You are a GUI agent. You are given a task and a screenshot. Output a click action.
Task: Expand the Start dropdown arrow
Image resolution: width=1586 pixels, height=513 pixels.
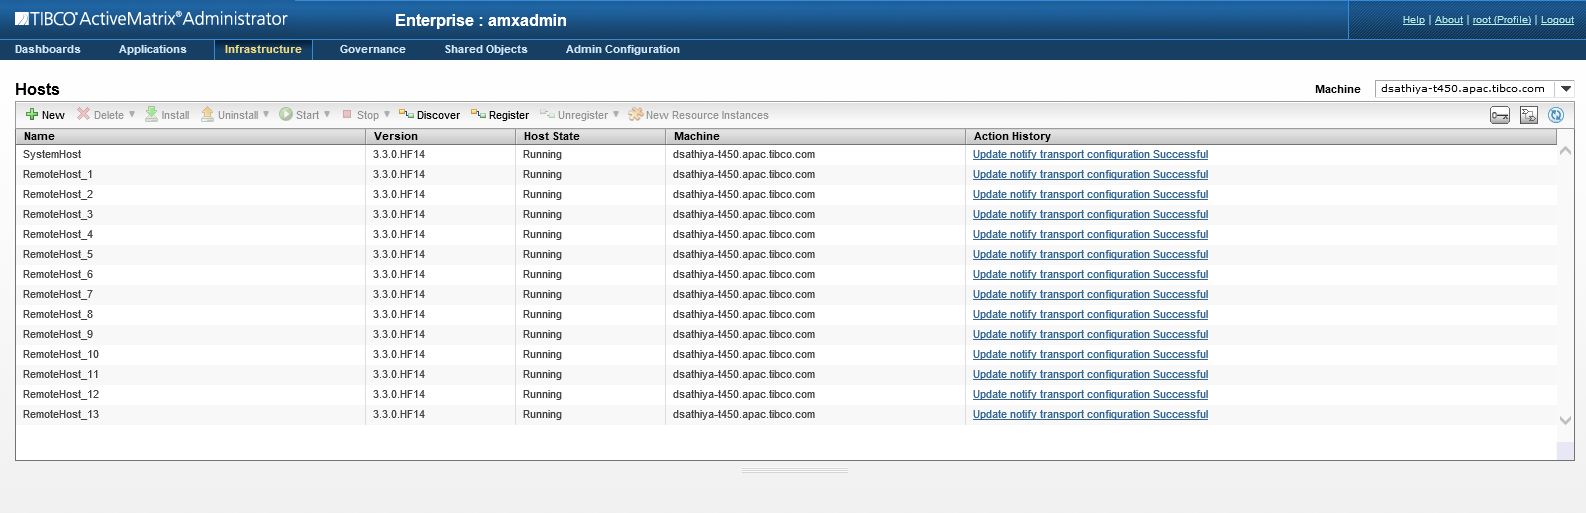(327, 114)
